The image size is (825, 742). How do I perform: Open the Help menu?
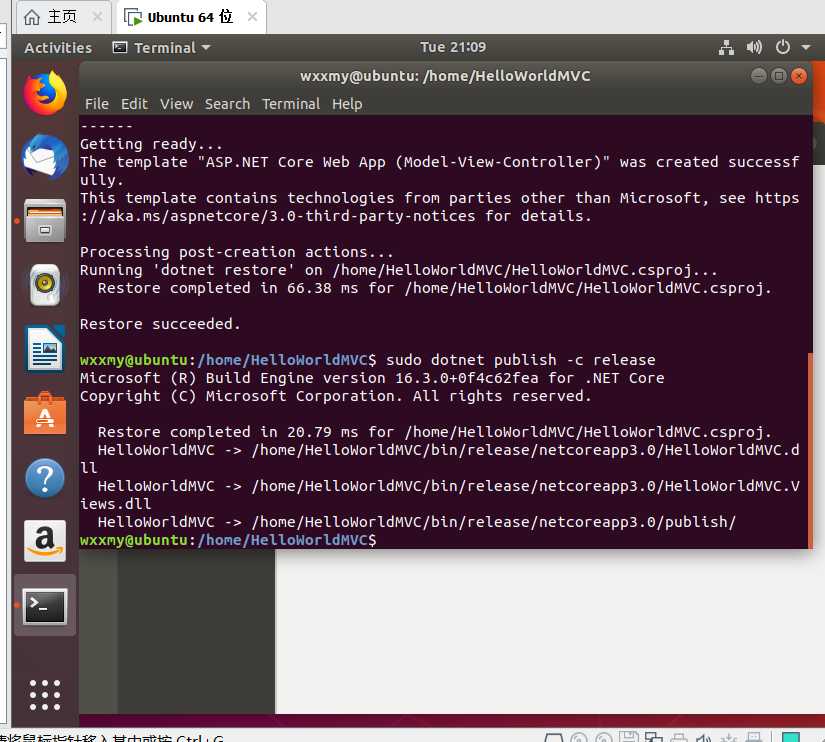[x=347, y=104]
